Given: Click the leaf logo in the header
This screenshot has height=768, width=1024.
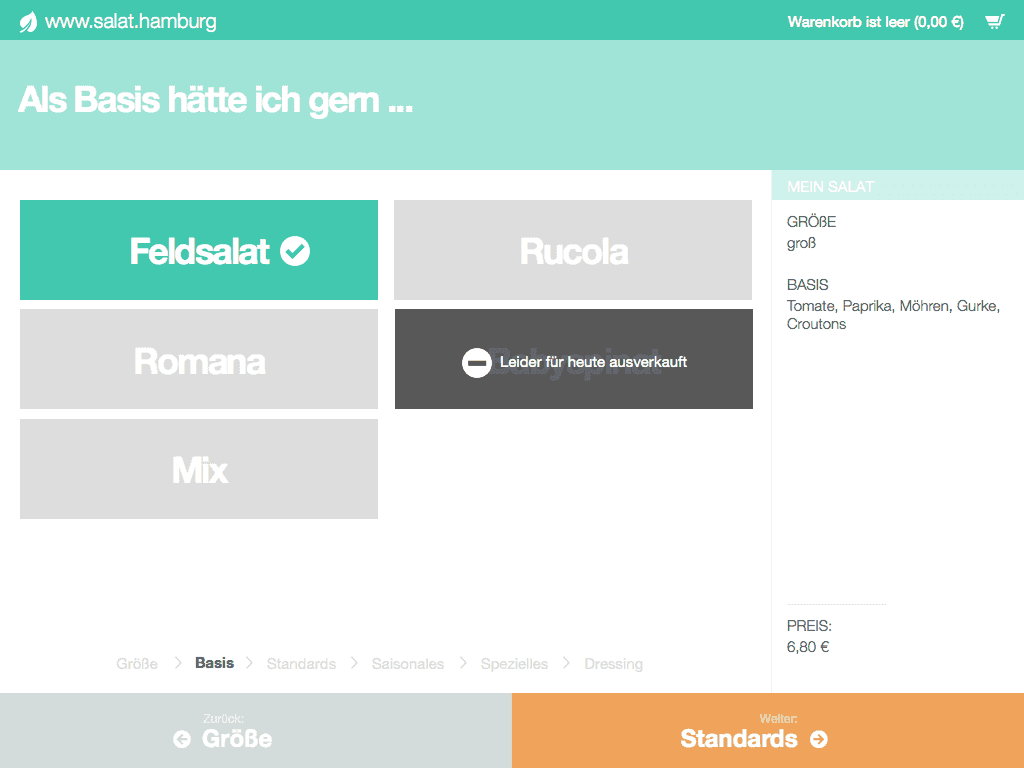Looking at the screenshot, I should click(30, 19).
